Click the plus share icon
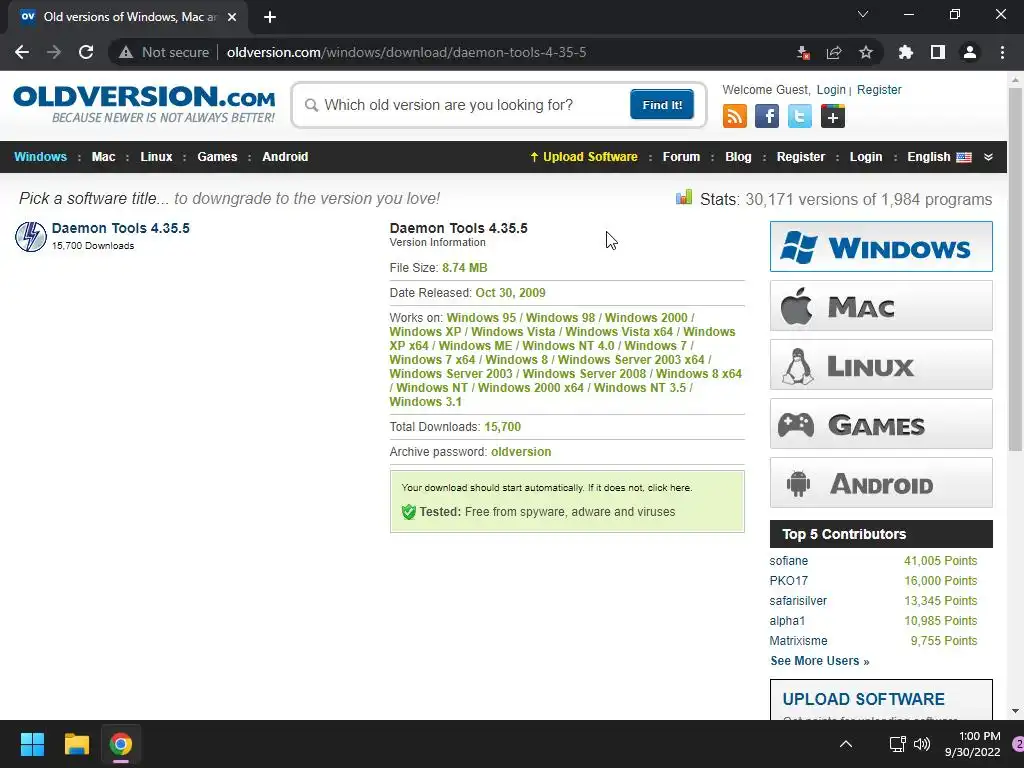1024x768 pixels. point(833,117)
